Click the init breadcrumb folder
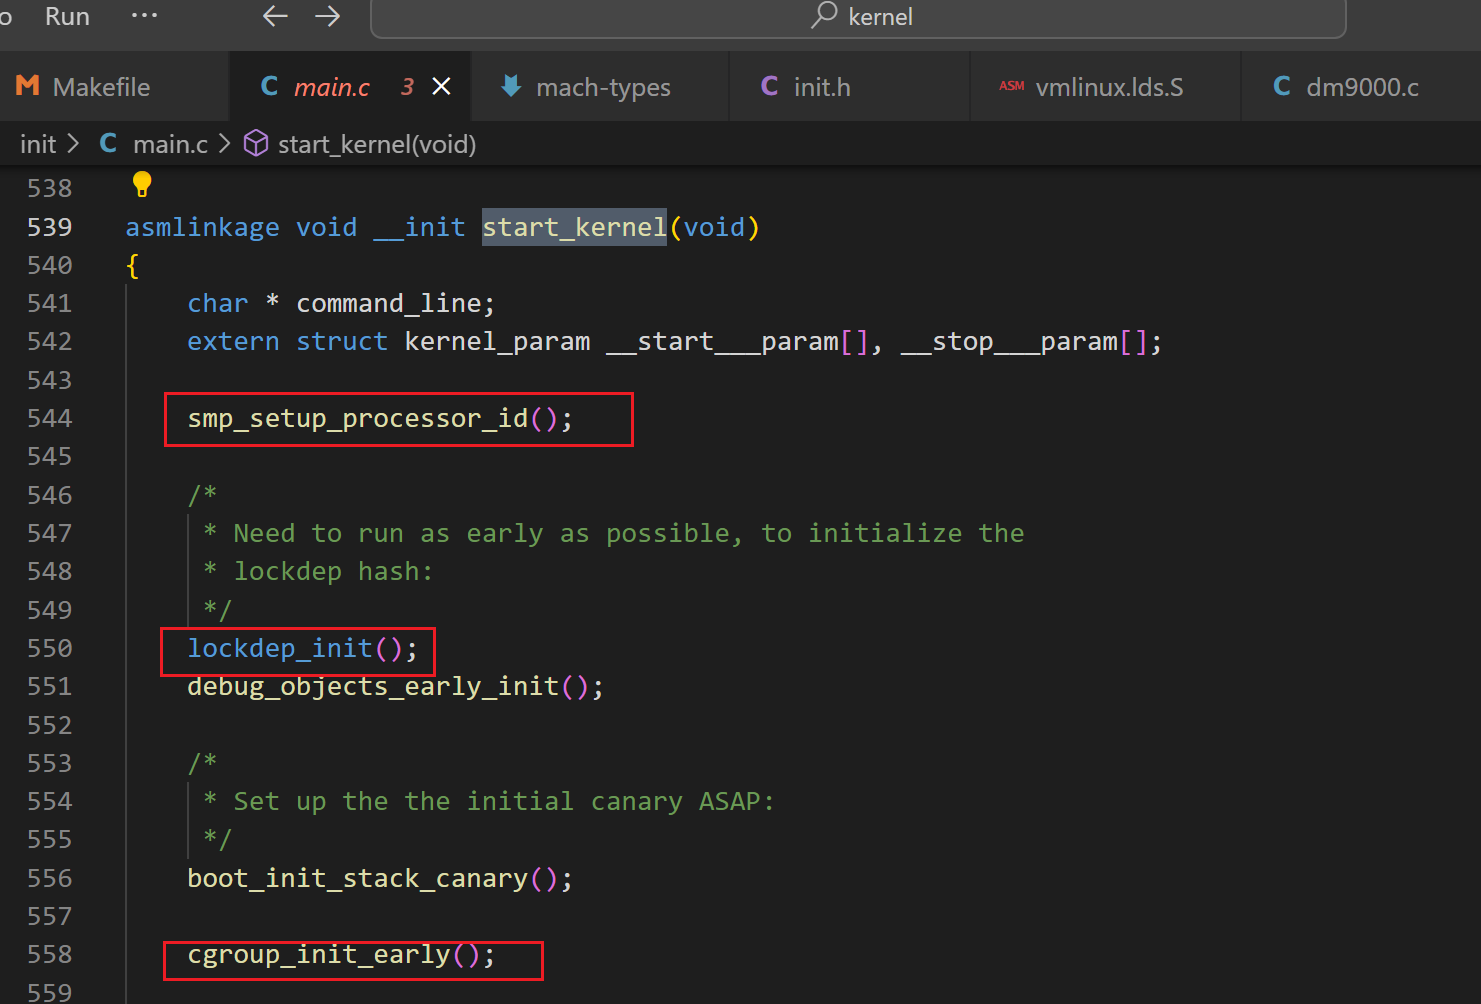This screenshot has height=1004, width=1481. point(38,144)
